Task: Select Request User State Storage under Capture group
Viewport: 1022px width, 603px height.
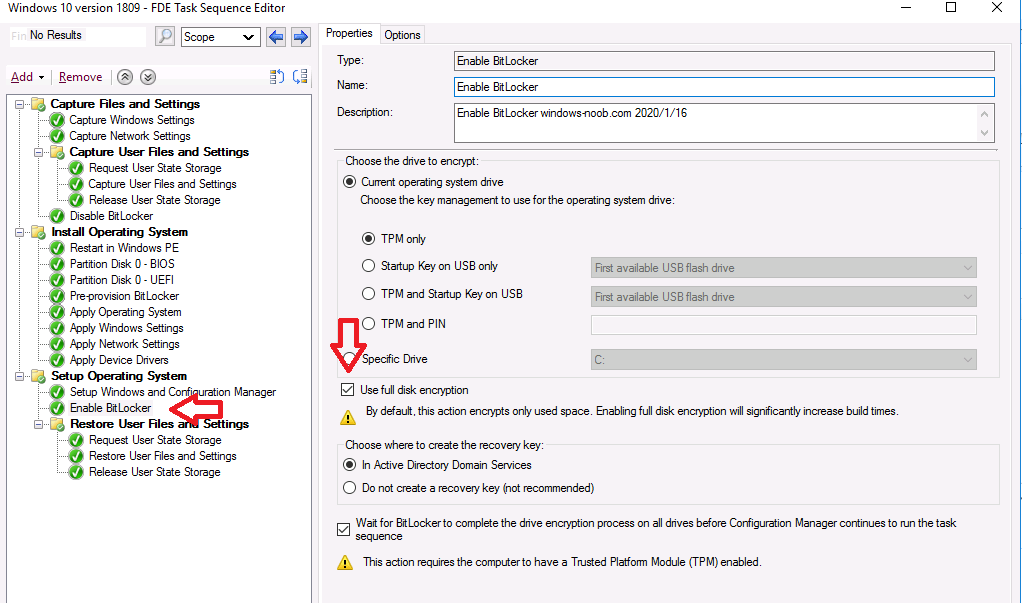Action: tap(155, 168)
